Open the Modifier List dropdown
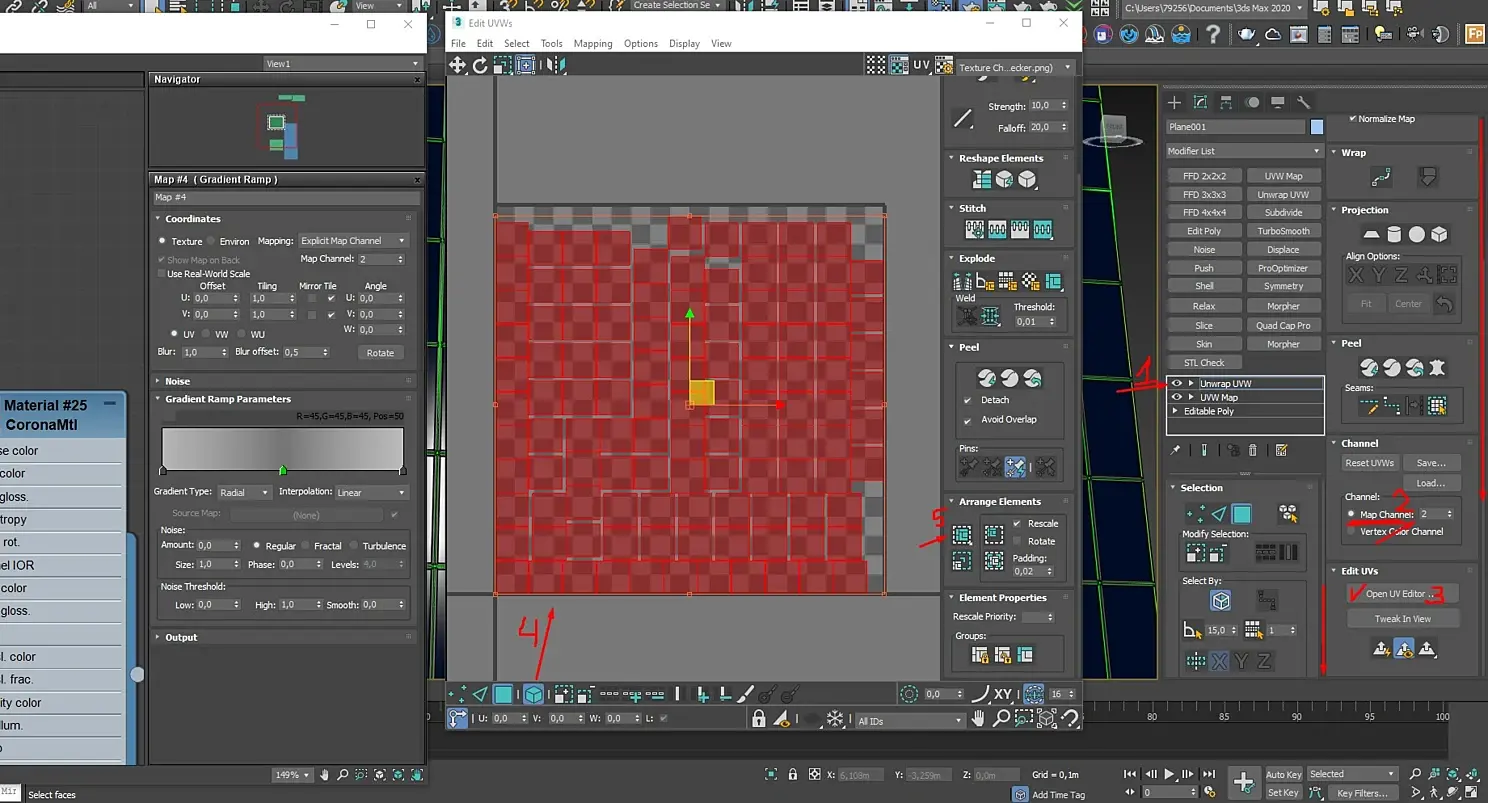The image size is (1488, 803). (1244, 151)
